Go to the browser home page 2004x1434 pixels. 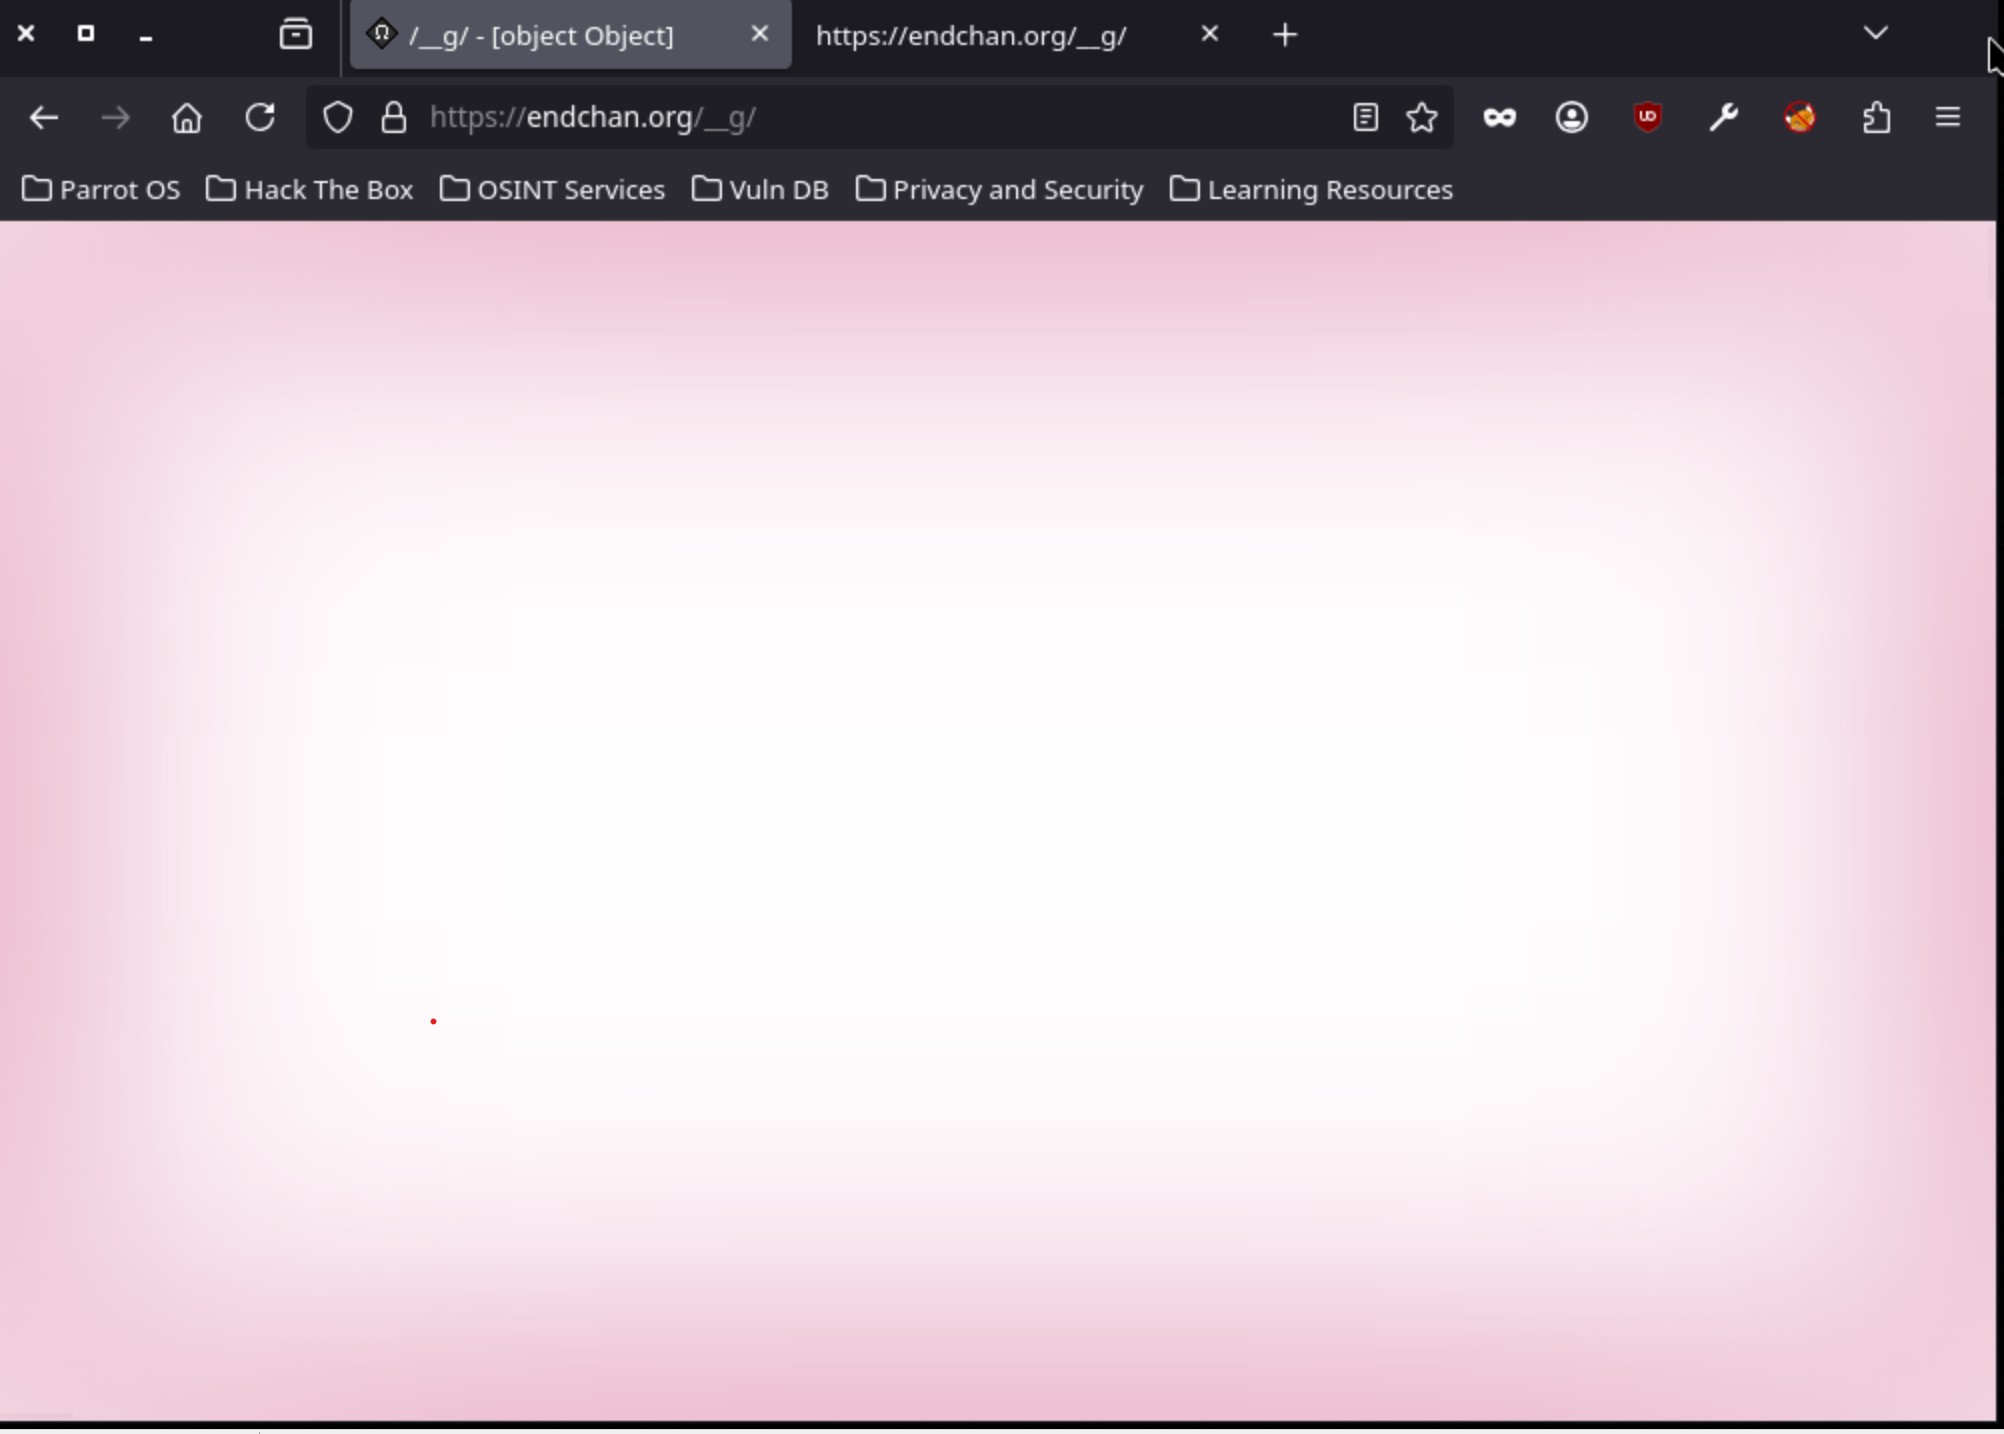click(187, 118)
